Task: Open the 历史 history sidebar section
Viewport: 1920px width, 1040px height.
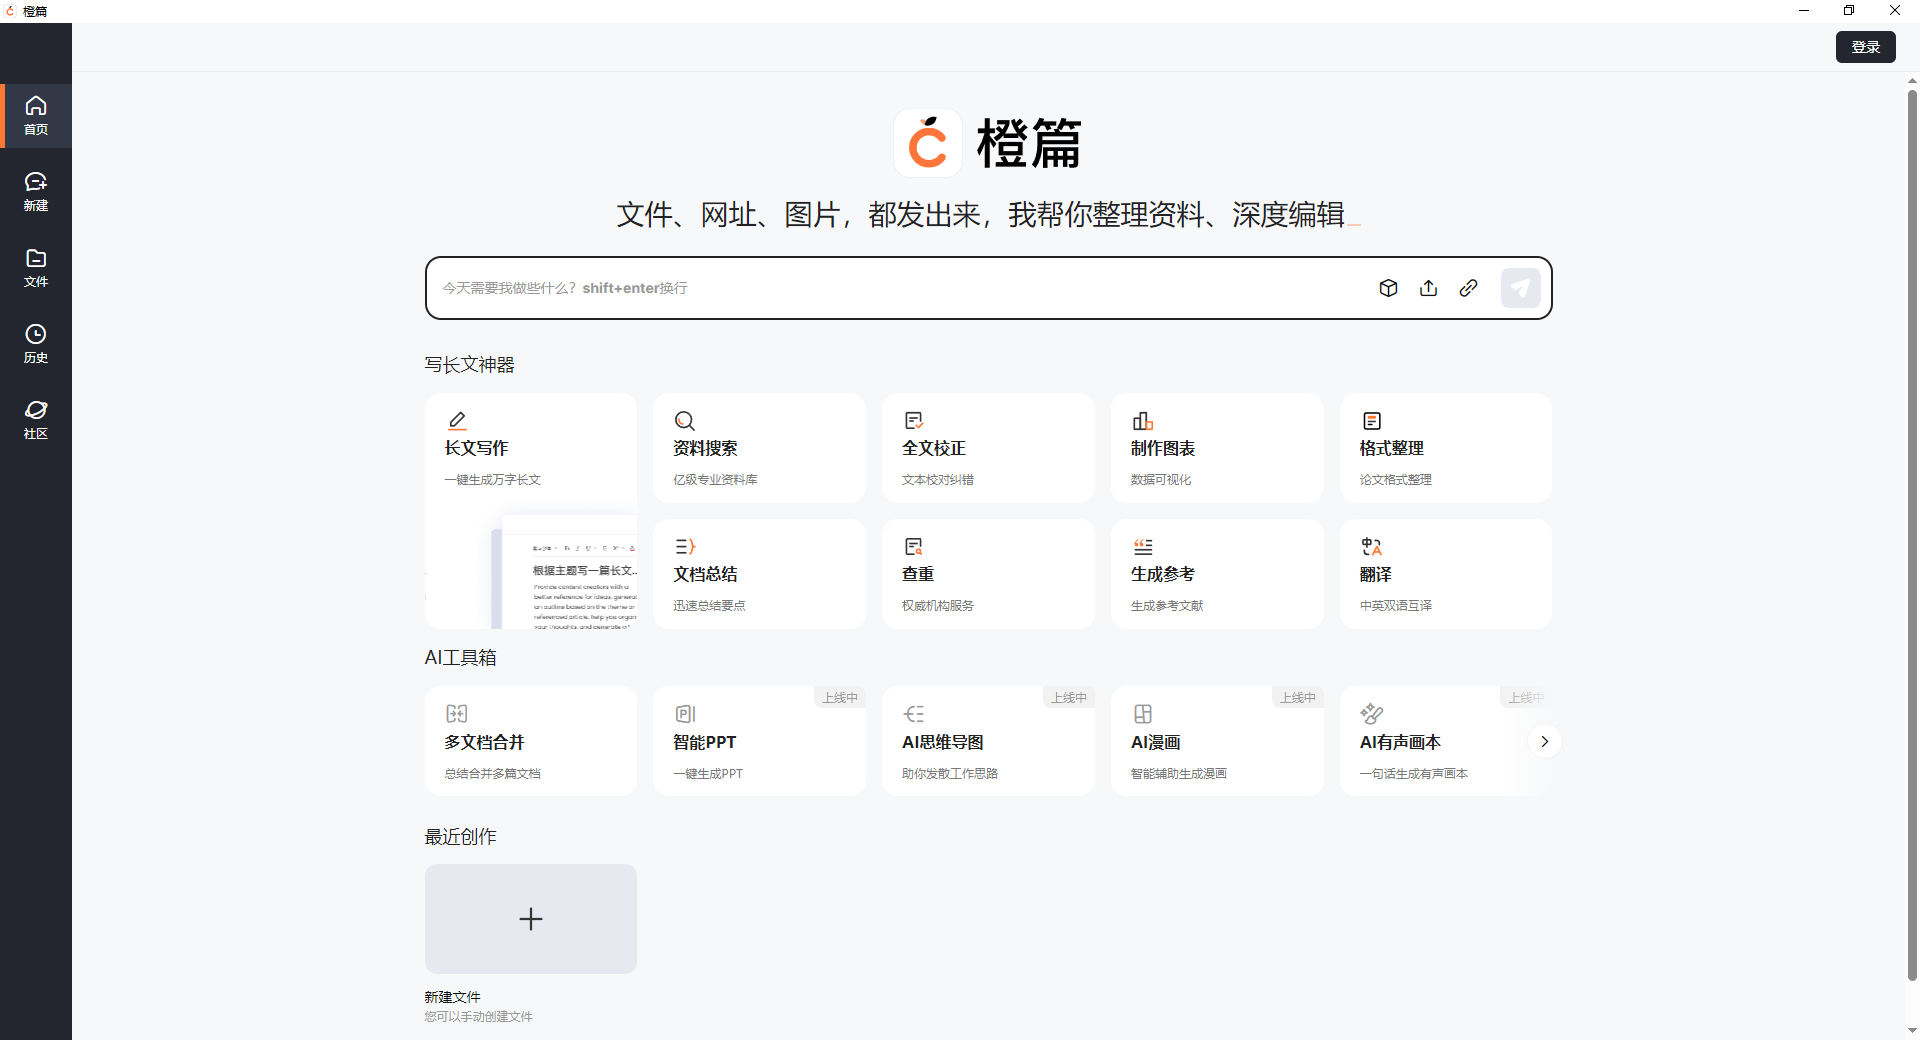Action: pyautogui.click(x=36, y=344)
